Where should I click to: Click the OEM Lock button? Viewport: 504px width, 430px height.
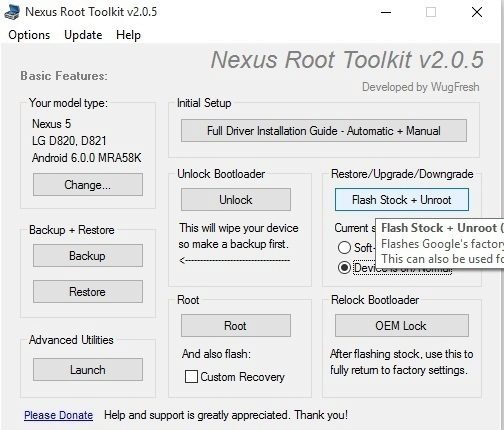tap(402, 326)
